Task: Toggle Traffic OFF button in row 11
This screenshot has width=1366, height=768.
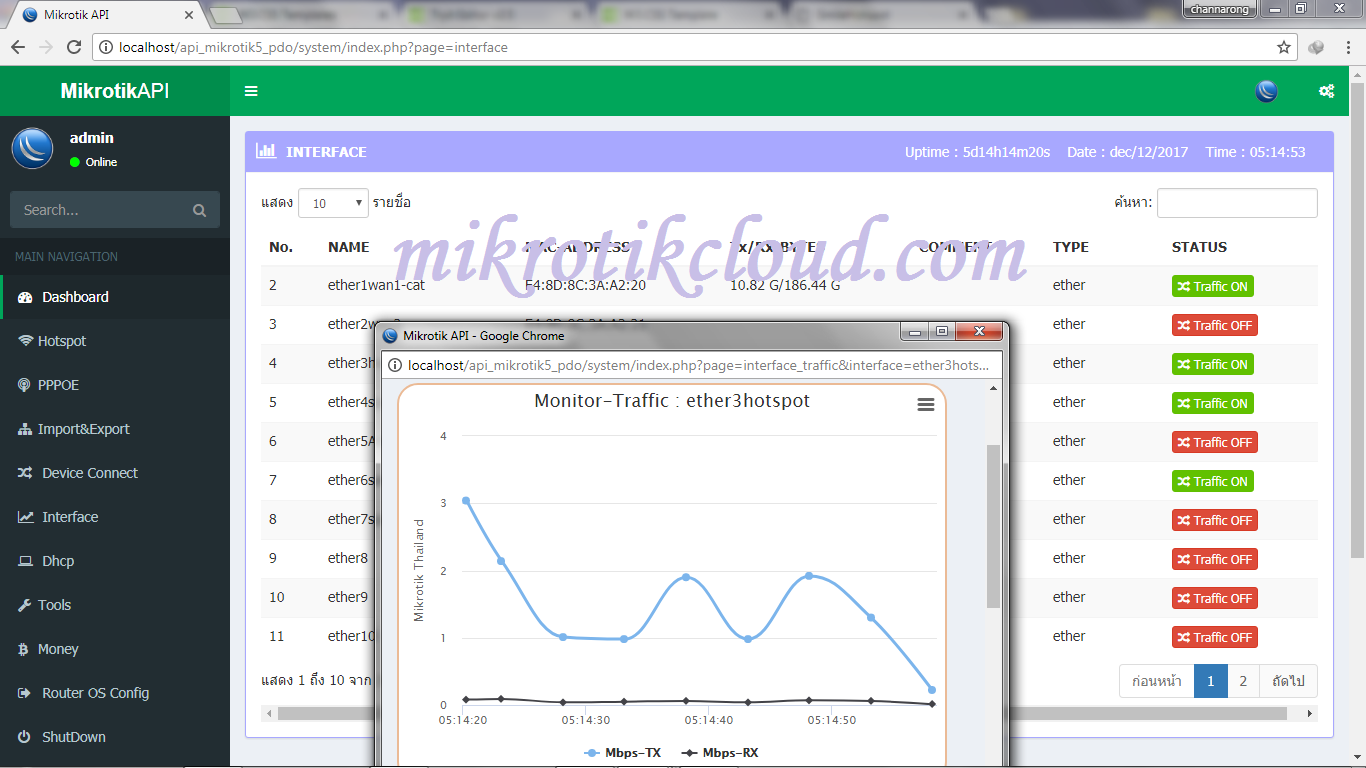Action: [1214, 637]
